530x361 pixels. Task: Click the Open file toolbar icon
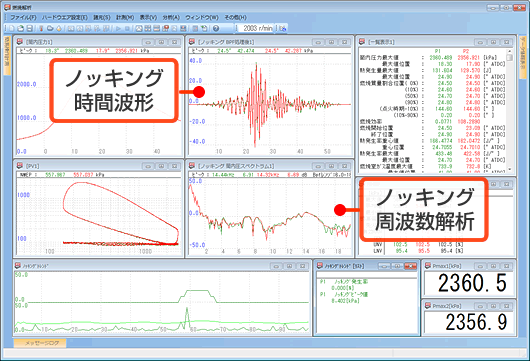pyautogui.click(x=21, y=28)
